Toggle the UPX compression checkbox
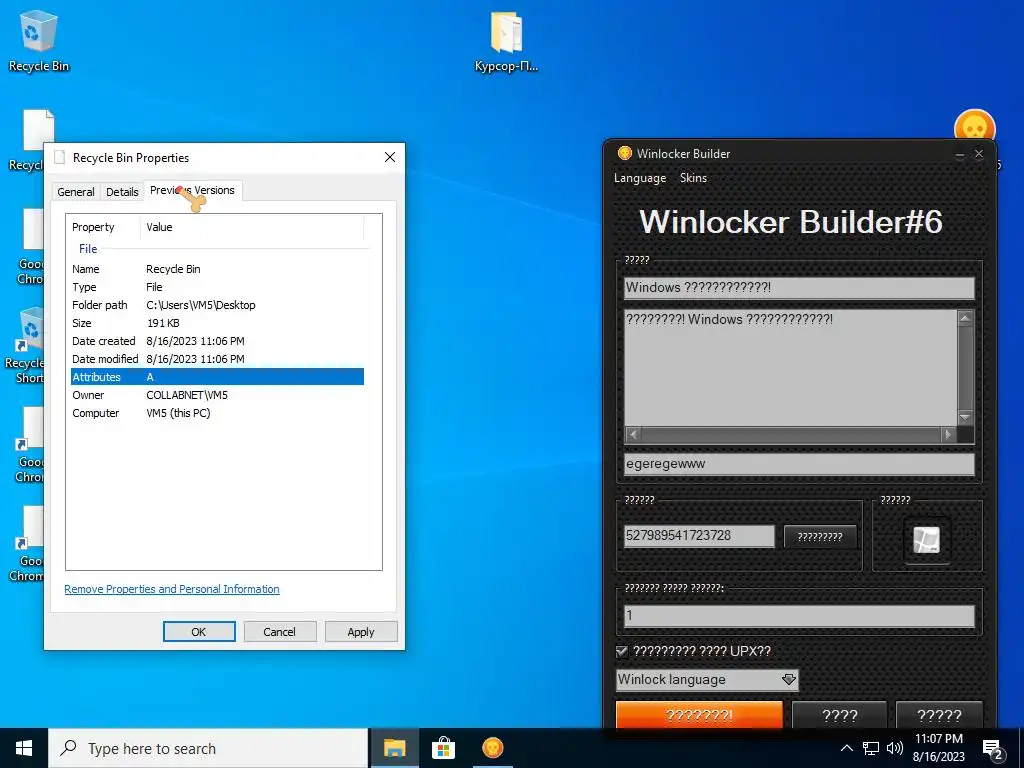 click(622, 651)
